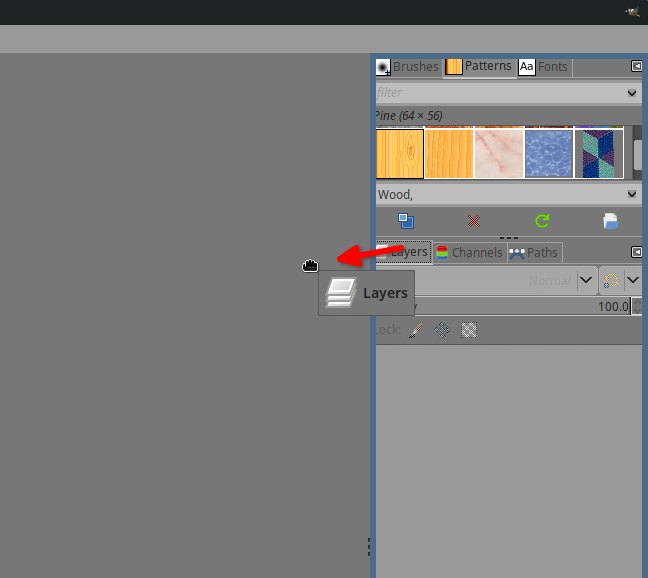Adjust the opacity spinner arrows
Image resolution: width=648 pixels, height=578 pixels.
point(637,306)
